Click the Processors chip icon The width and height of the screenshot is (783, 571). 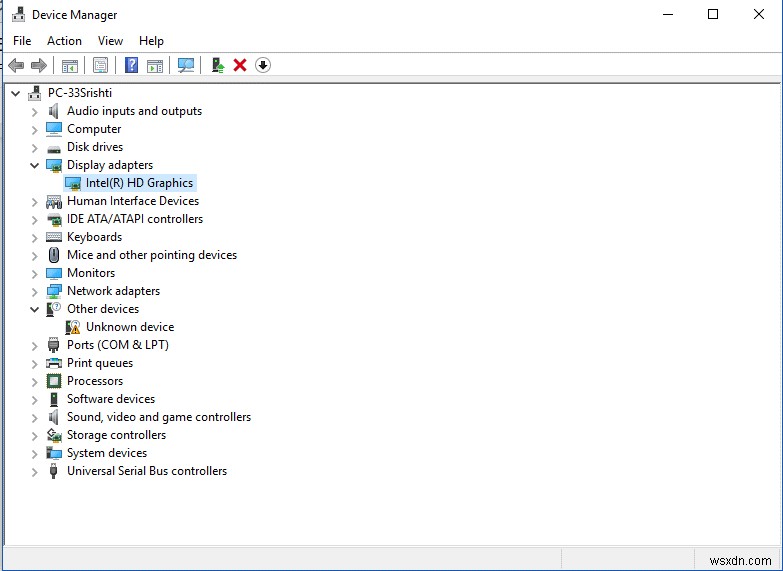click(x=53, y=381)
